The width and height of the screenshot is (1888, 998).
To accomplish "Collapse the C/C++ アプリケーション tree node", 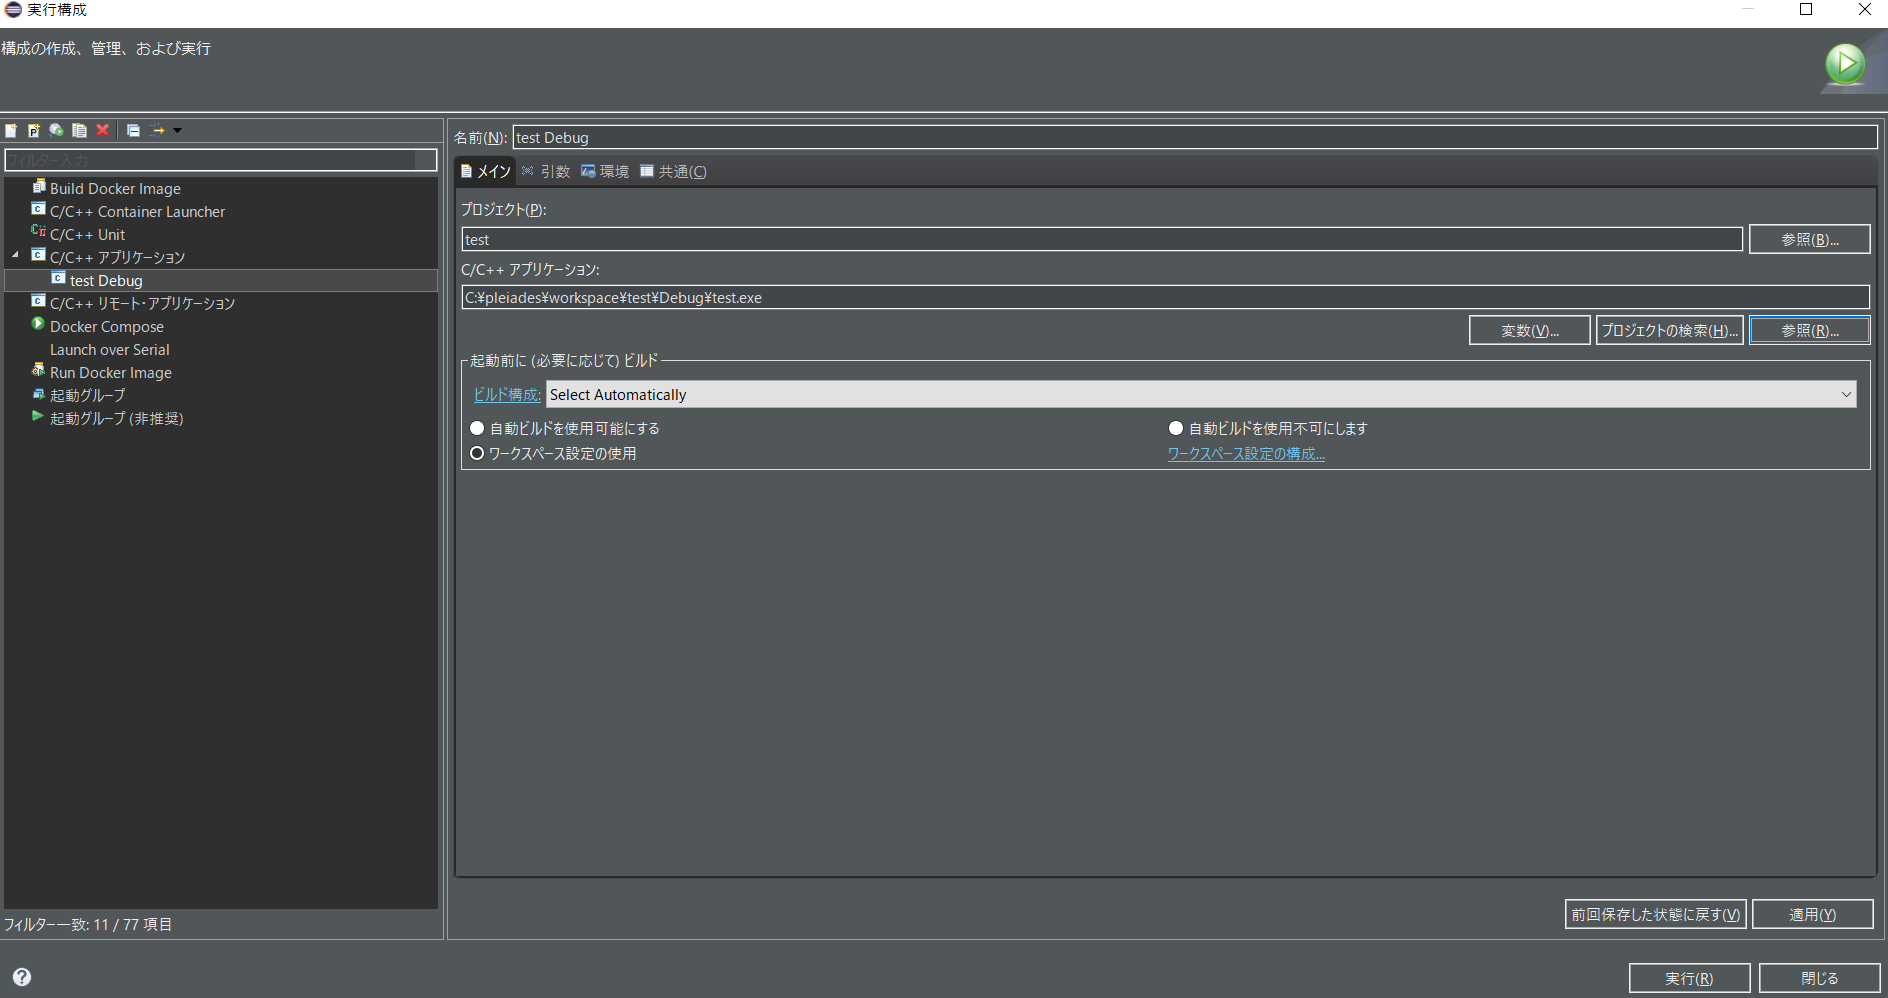I will 15,257.
